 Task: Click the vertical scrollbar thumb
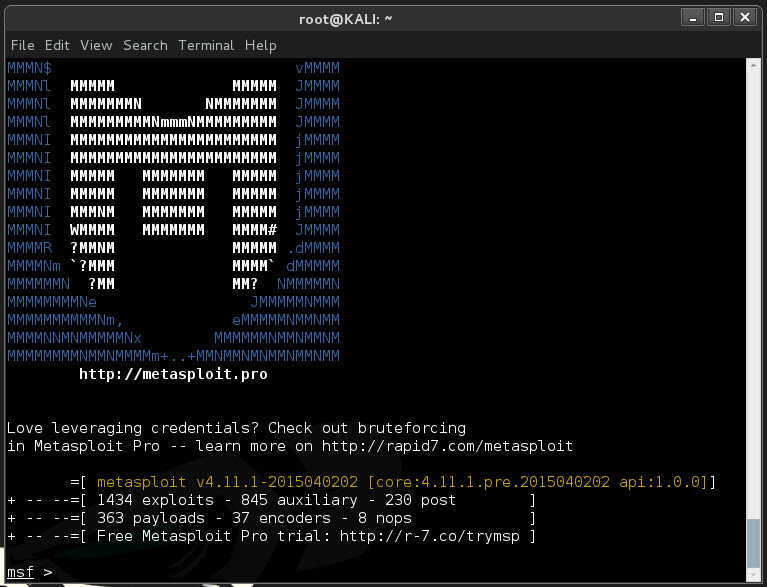(x=753, y=543)
